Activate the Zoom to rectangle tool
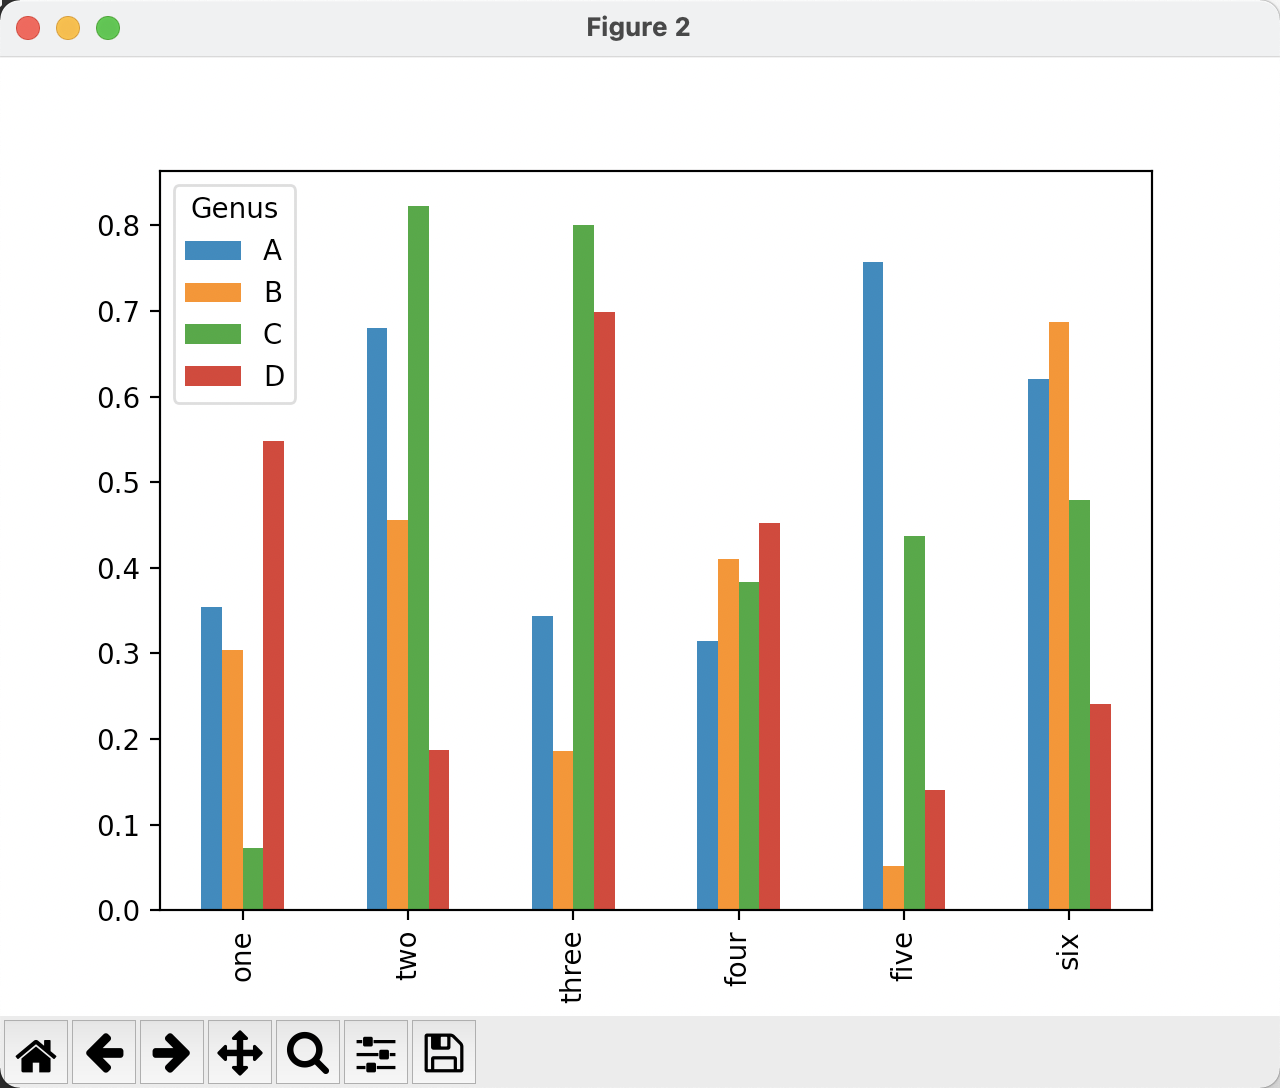This screenshot has width=1280, height=1088. click(x=308, y=1052)
